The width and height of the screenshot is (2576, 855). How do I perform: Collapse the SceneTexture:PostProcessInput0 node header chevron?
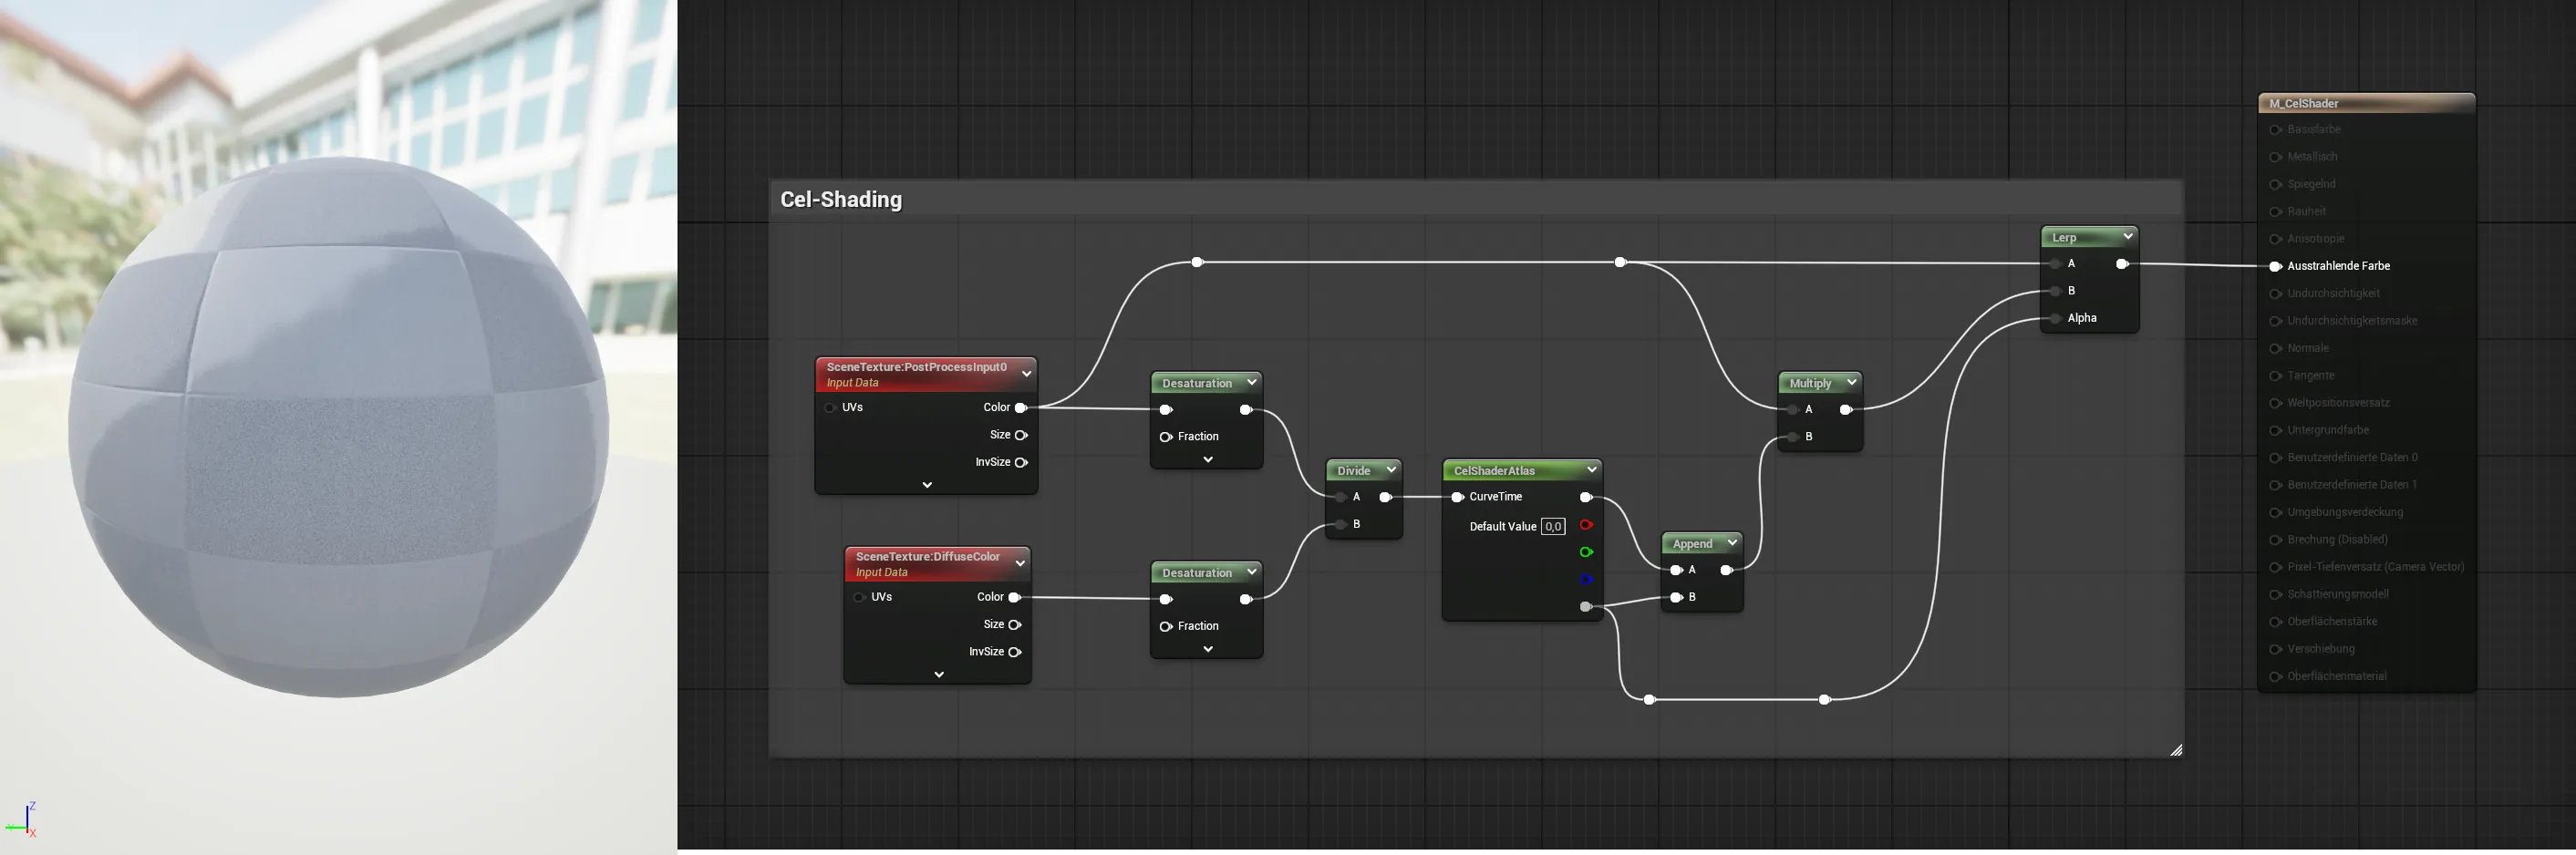1026,373
